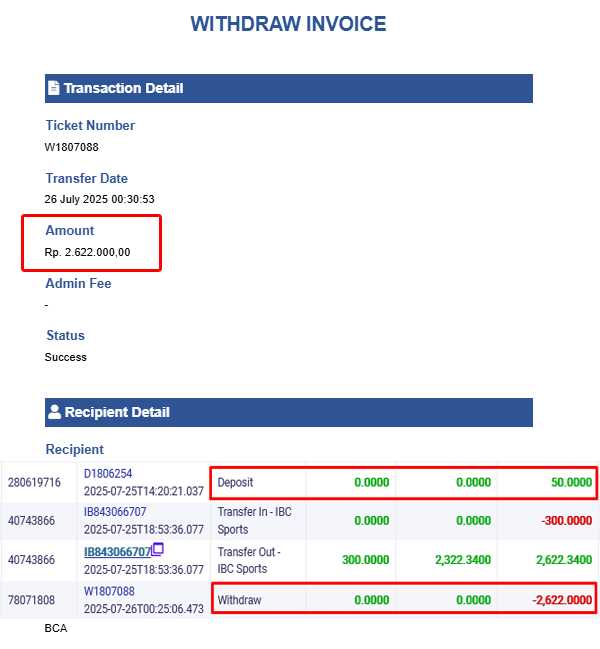Open deposit ticket link D1806254
The image size is (600, 649).
click(x=108, y=474)
